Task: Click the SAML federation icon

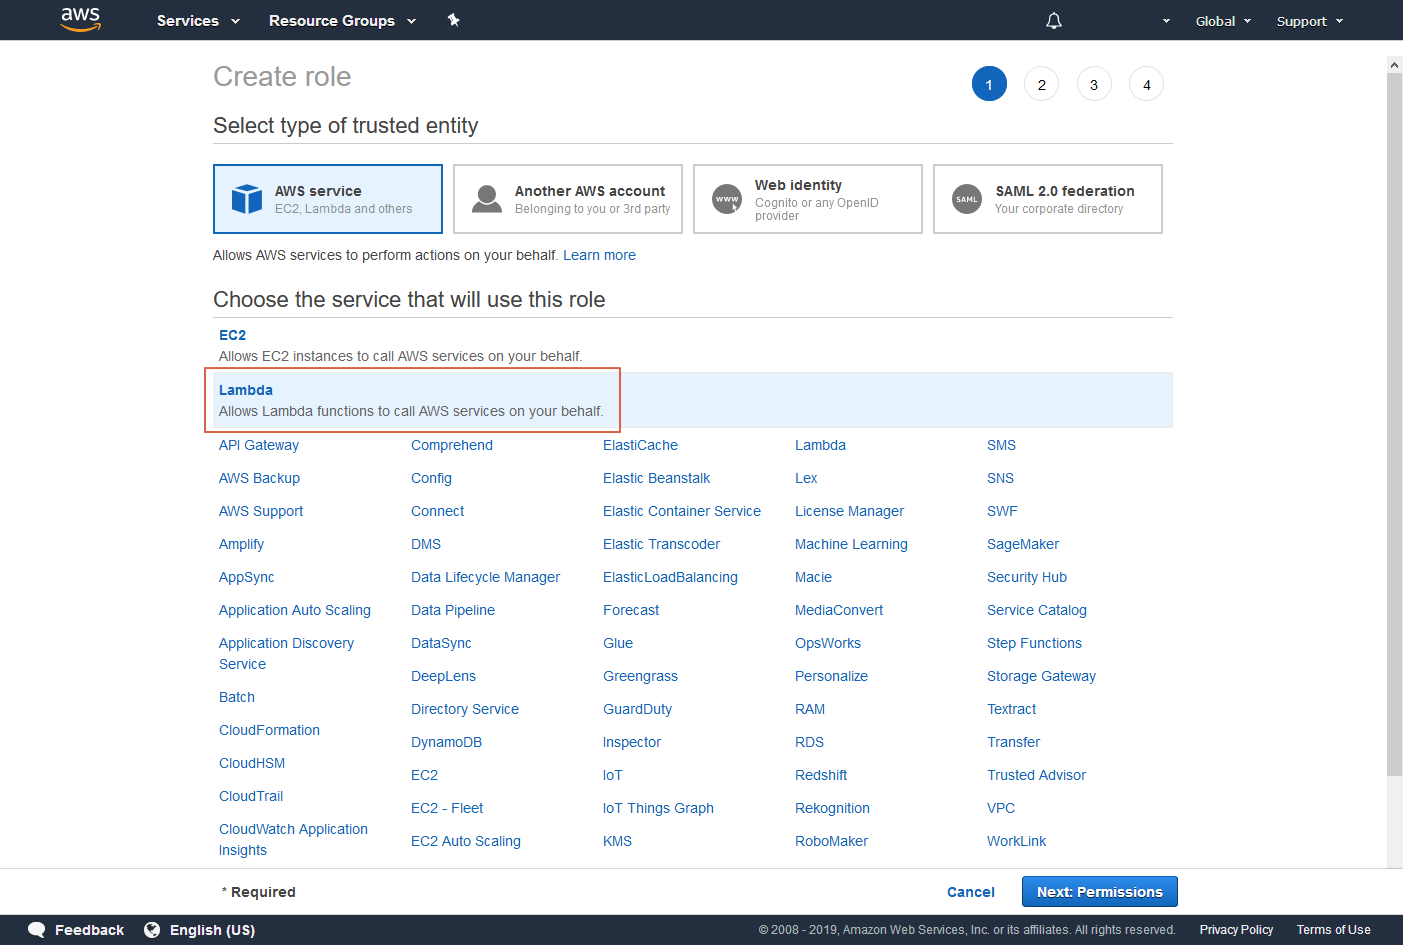Action: click(967, 199)
